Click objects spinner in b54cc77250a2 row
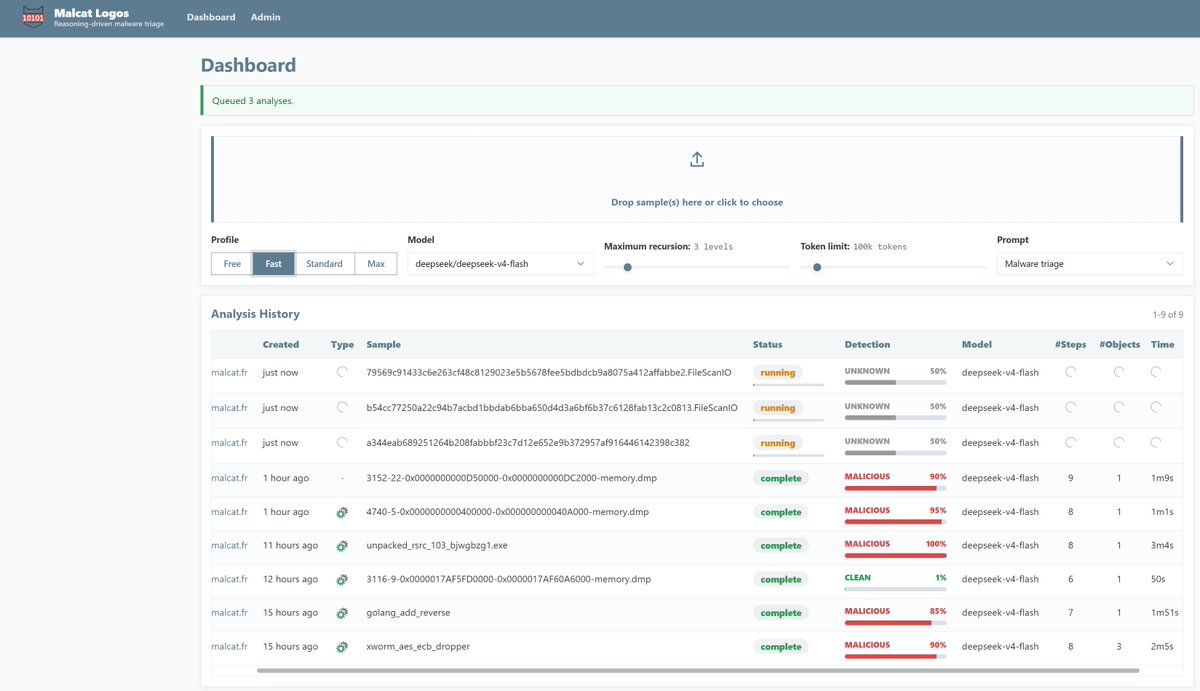 [1119, 408]
